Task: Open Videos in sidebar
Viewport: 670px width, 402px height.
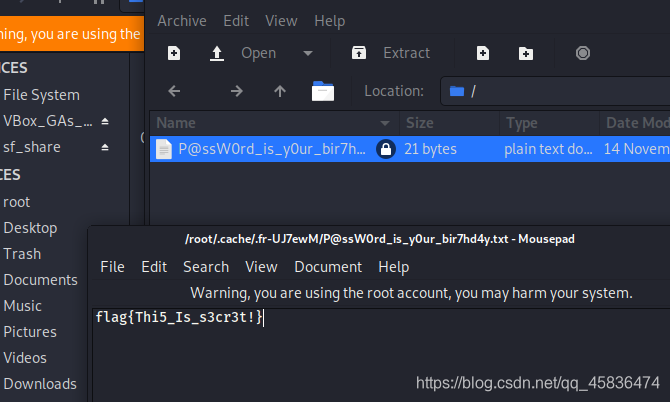Action: [x=25, y=358]
